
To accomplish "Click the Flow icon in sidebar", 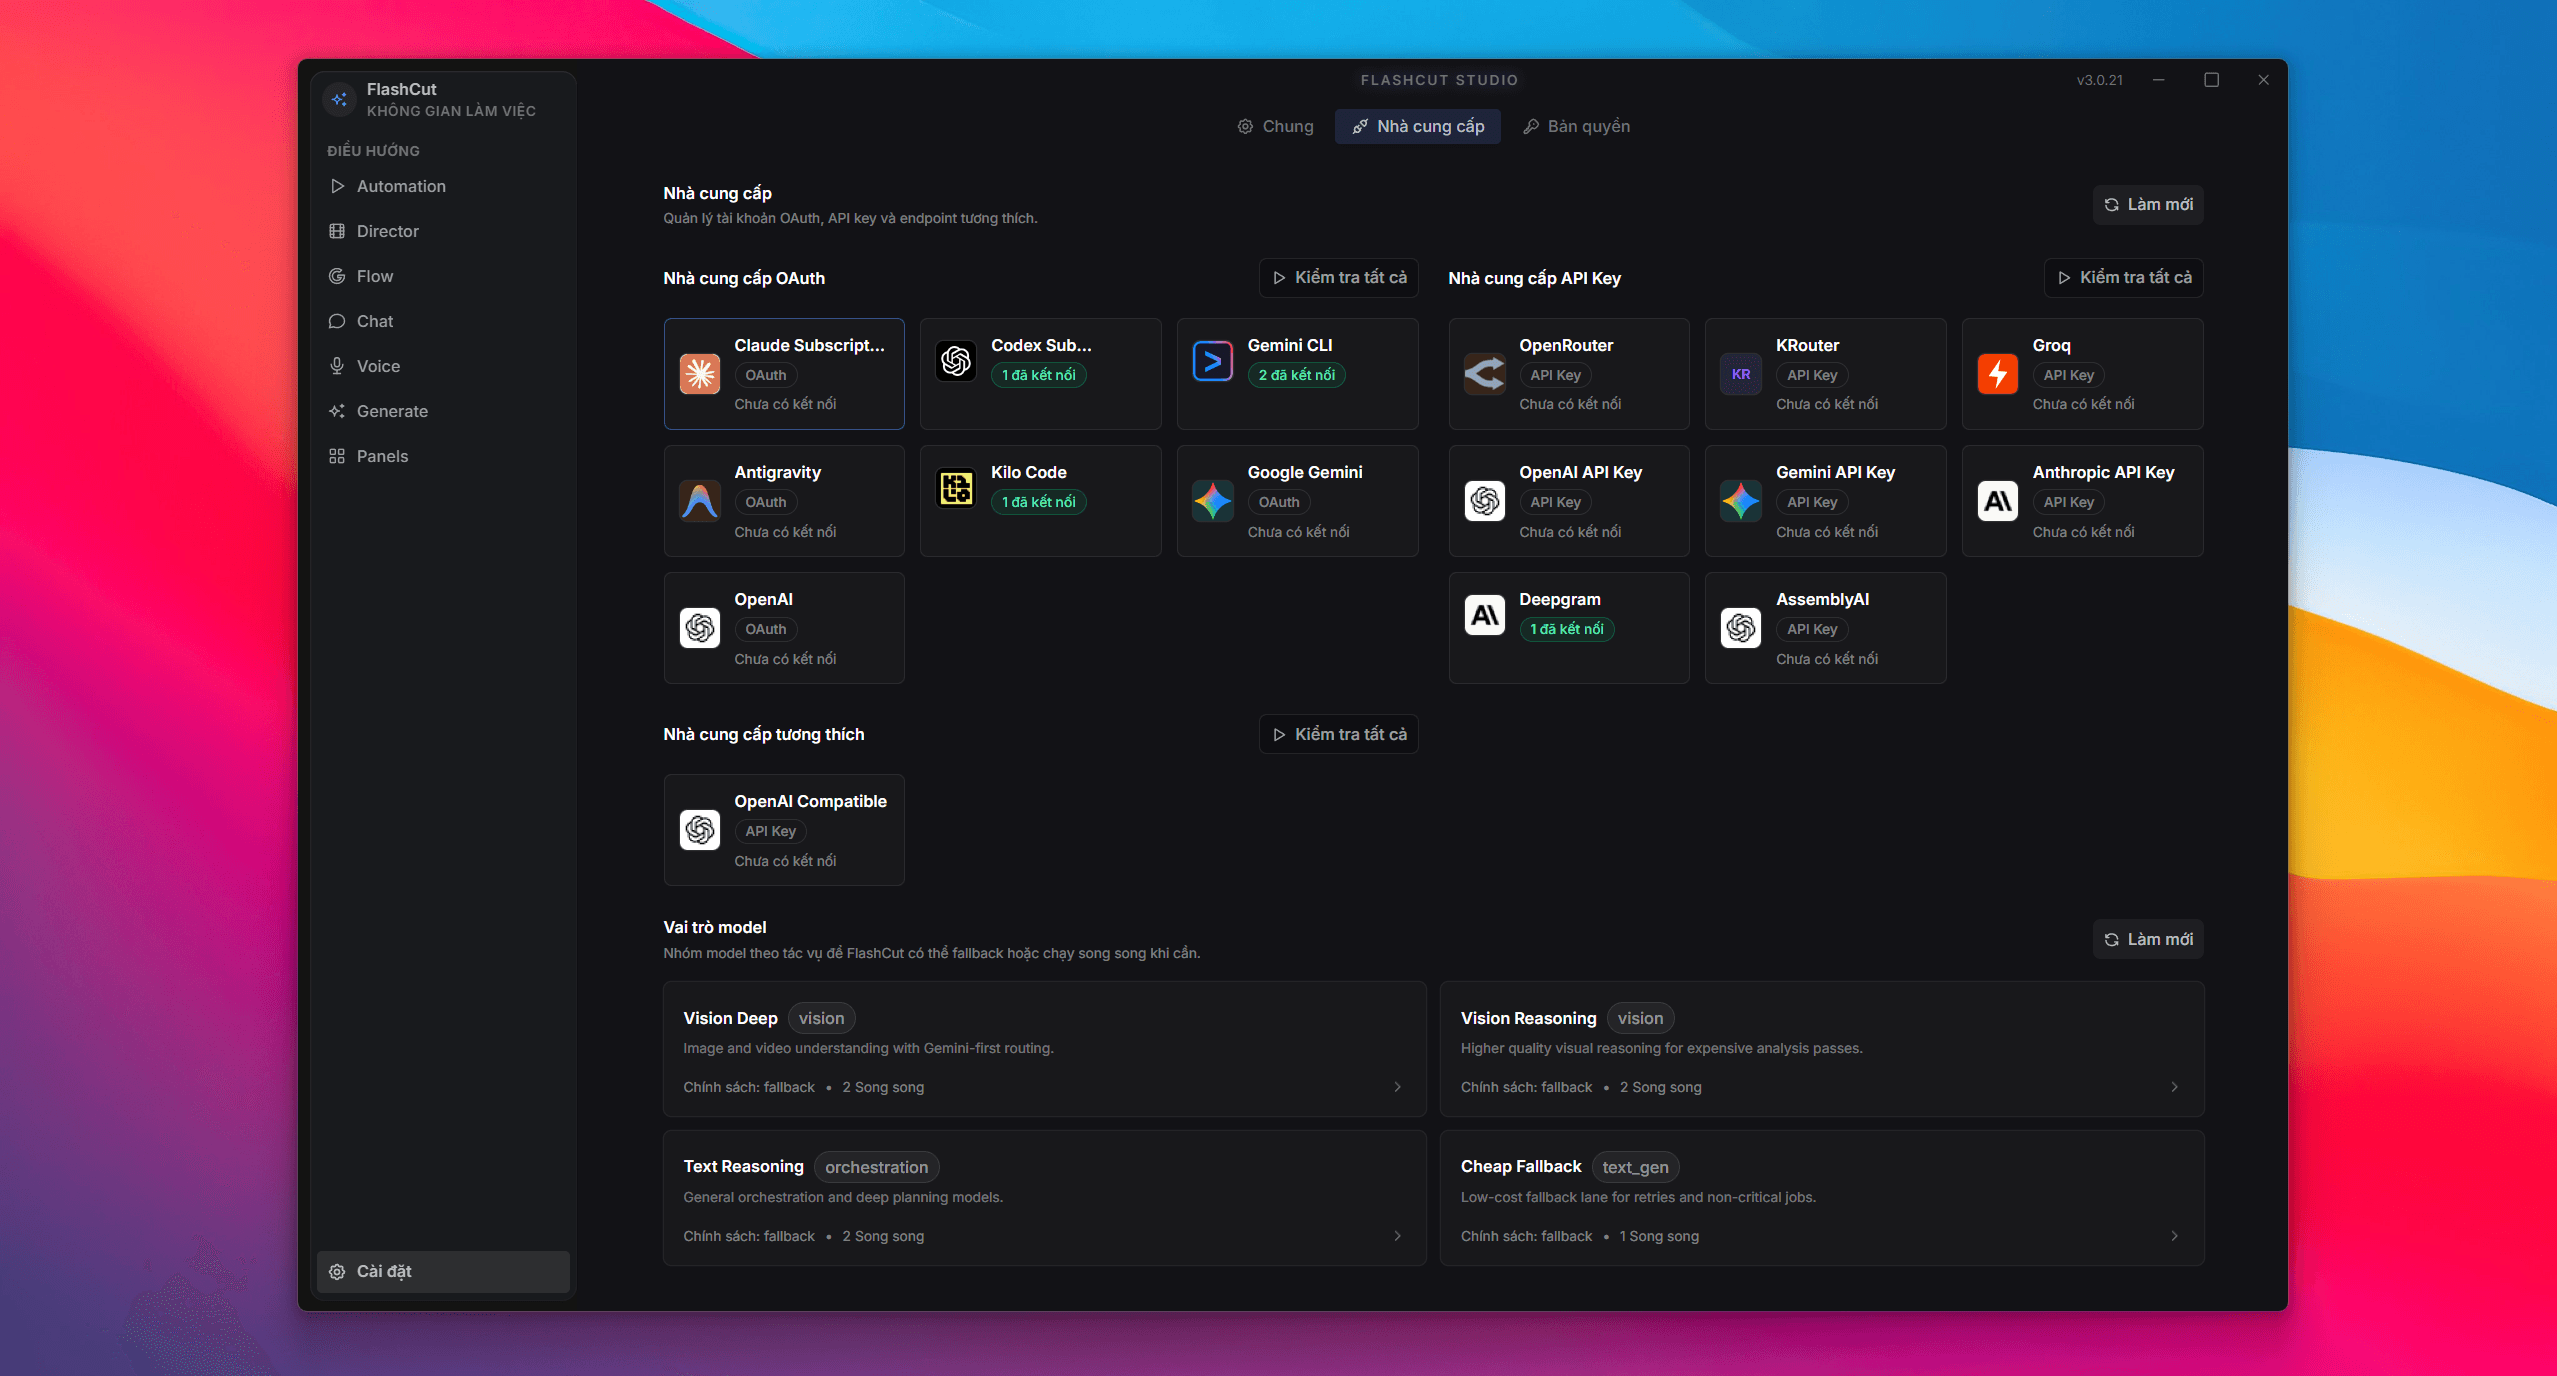I will click(x=337, y=276).
